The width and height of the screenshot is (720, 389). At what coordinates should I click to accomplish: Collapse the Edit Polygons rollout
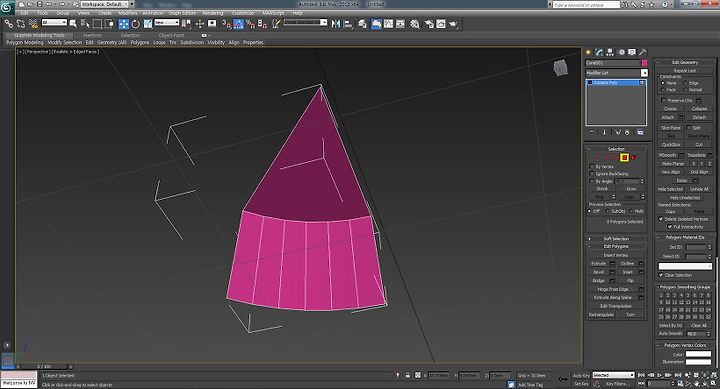[x=590, y=247]
